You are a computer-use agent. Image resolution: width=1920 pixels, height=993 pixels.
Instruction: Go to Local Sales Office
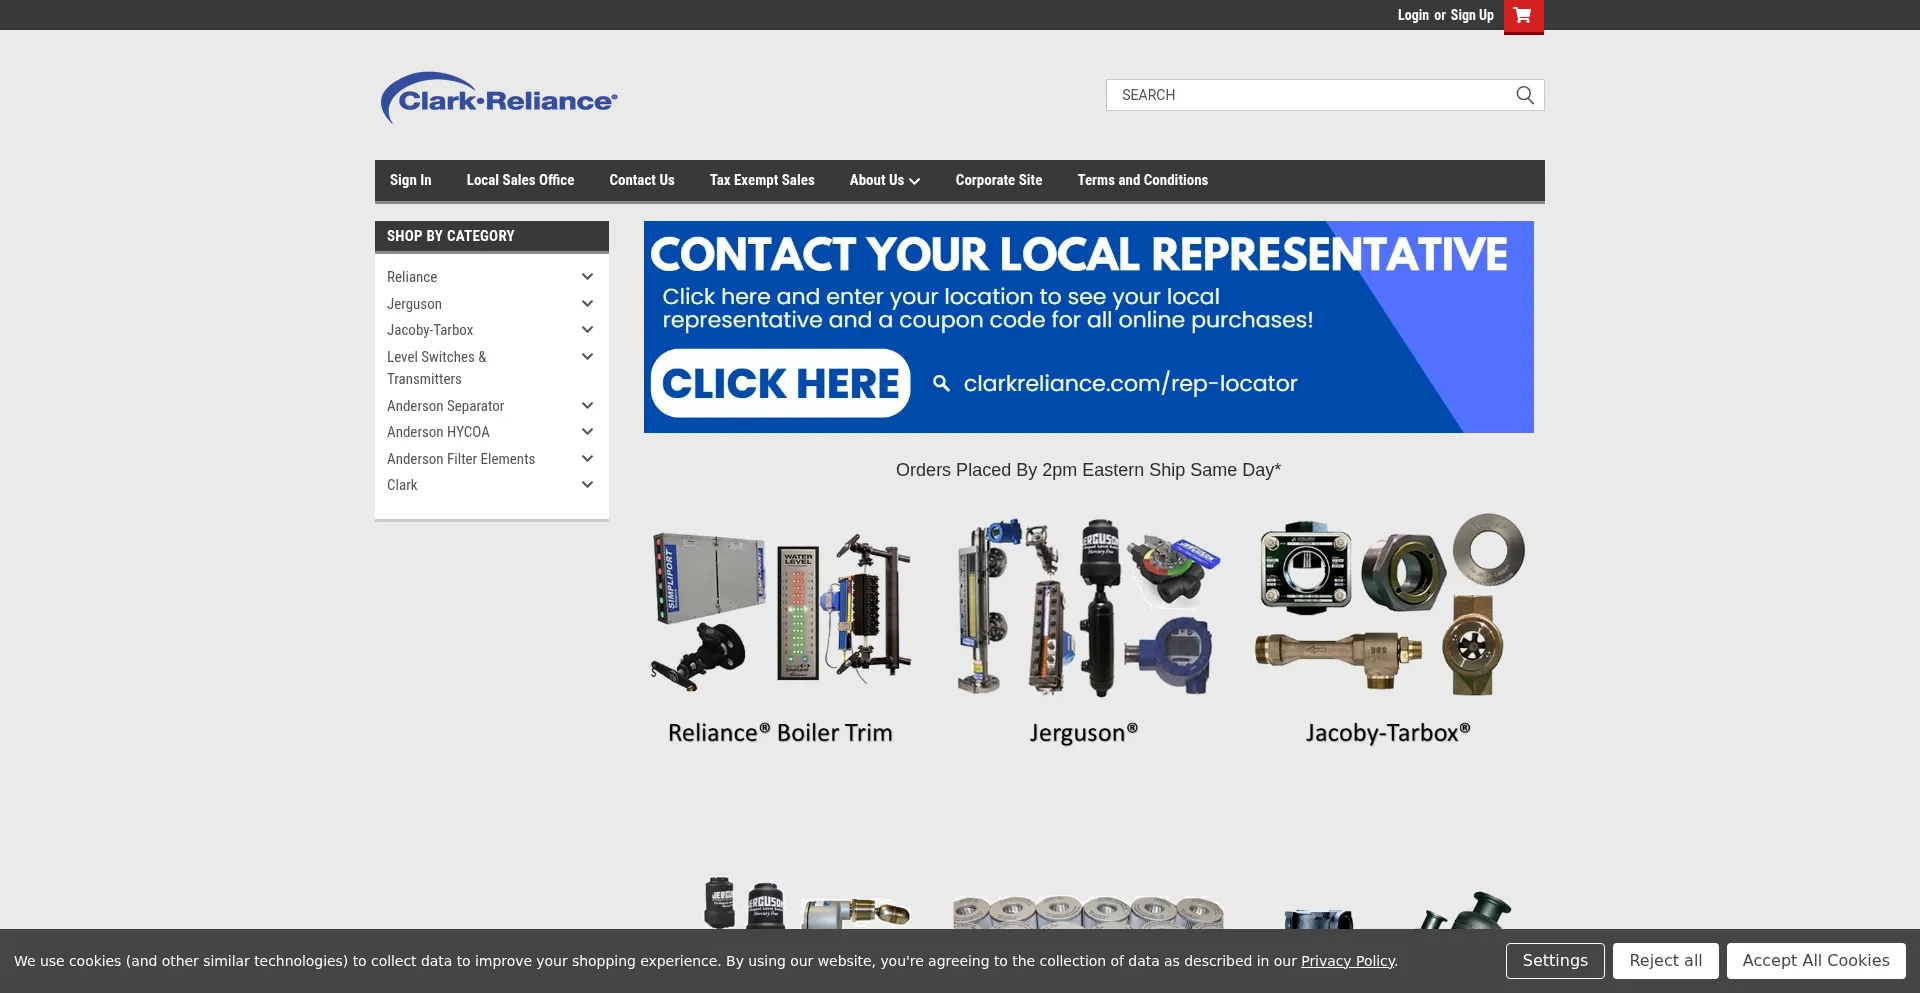coord(520,180)
